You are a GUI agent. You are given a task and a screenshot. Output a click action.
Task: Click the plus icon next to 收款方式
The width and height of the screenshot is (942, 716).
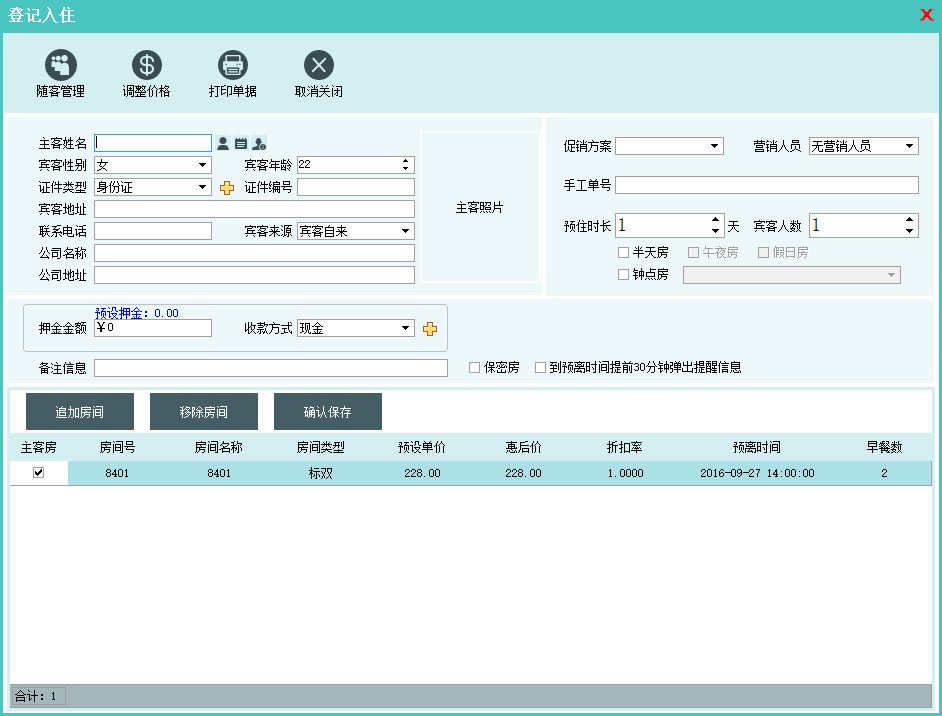tap(430, 329)
